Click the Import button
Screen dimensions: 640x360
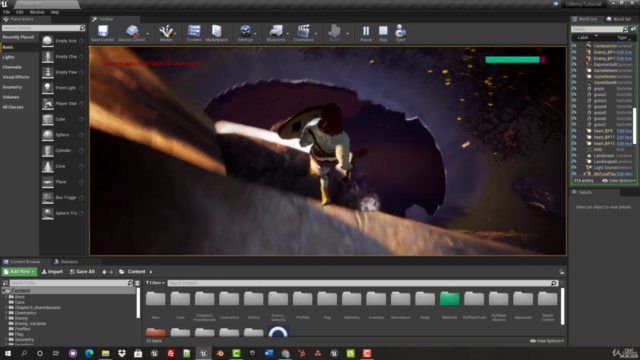(52, 272)
